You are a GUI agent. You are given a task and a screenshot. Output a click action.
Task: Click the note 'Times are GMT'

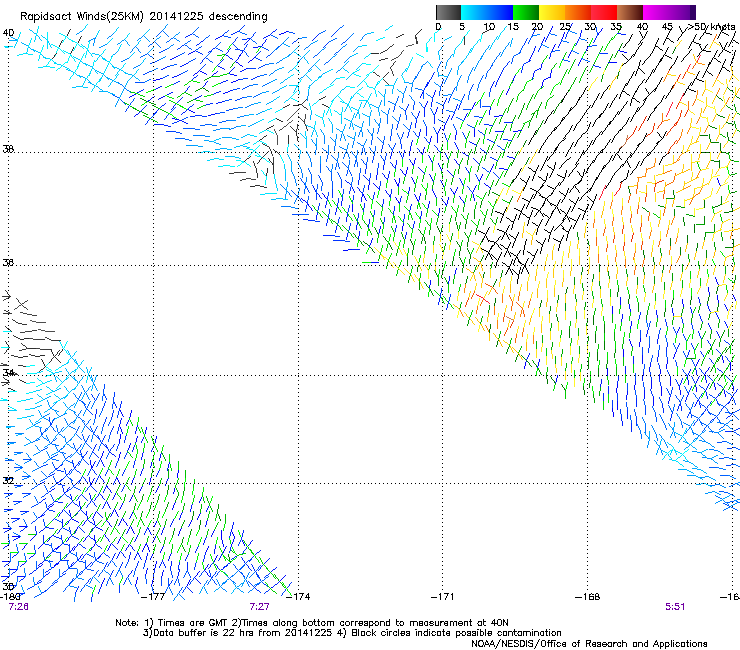[191, 623]
